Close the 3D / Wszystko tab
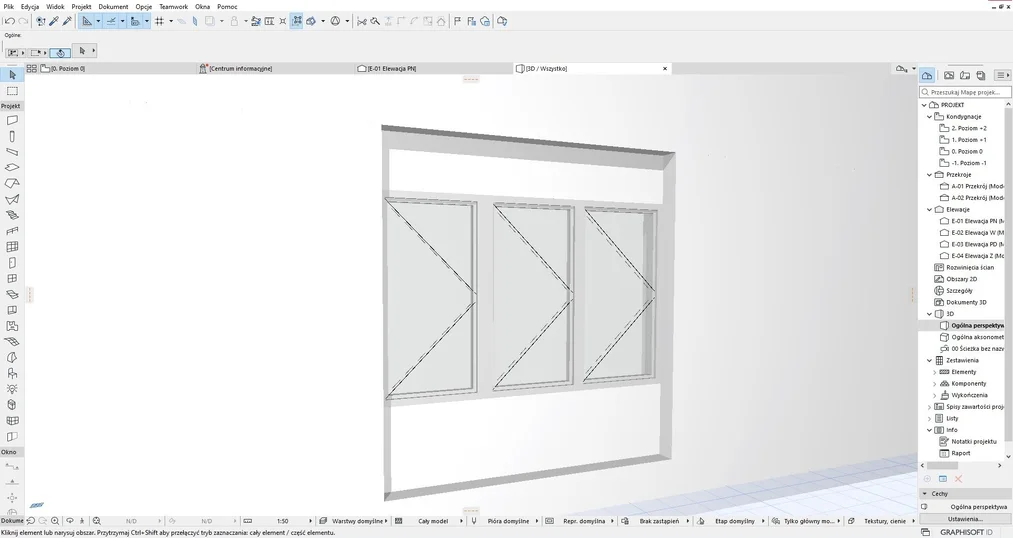 pyautogui.click(x=665, y=68)
